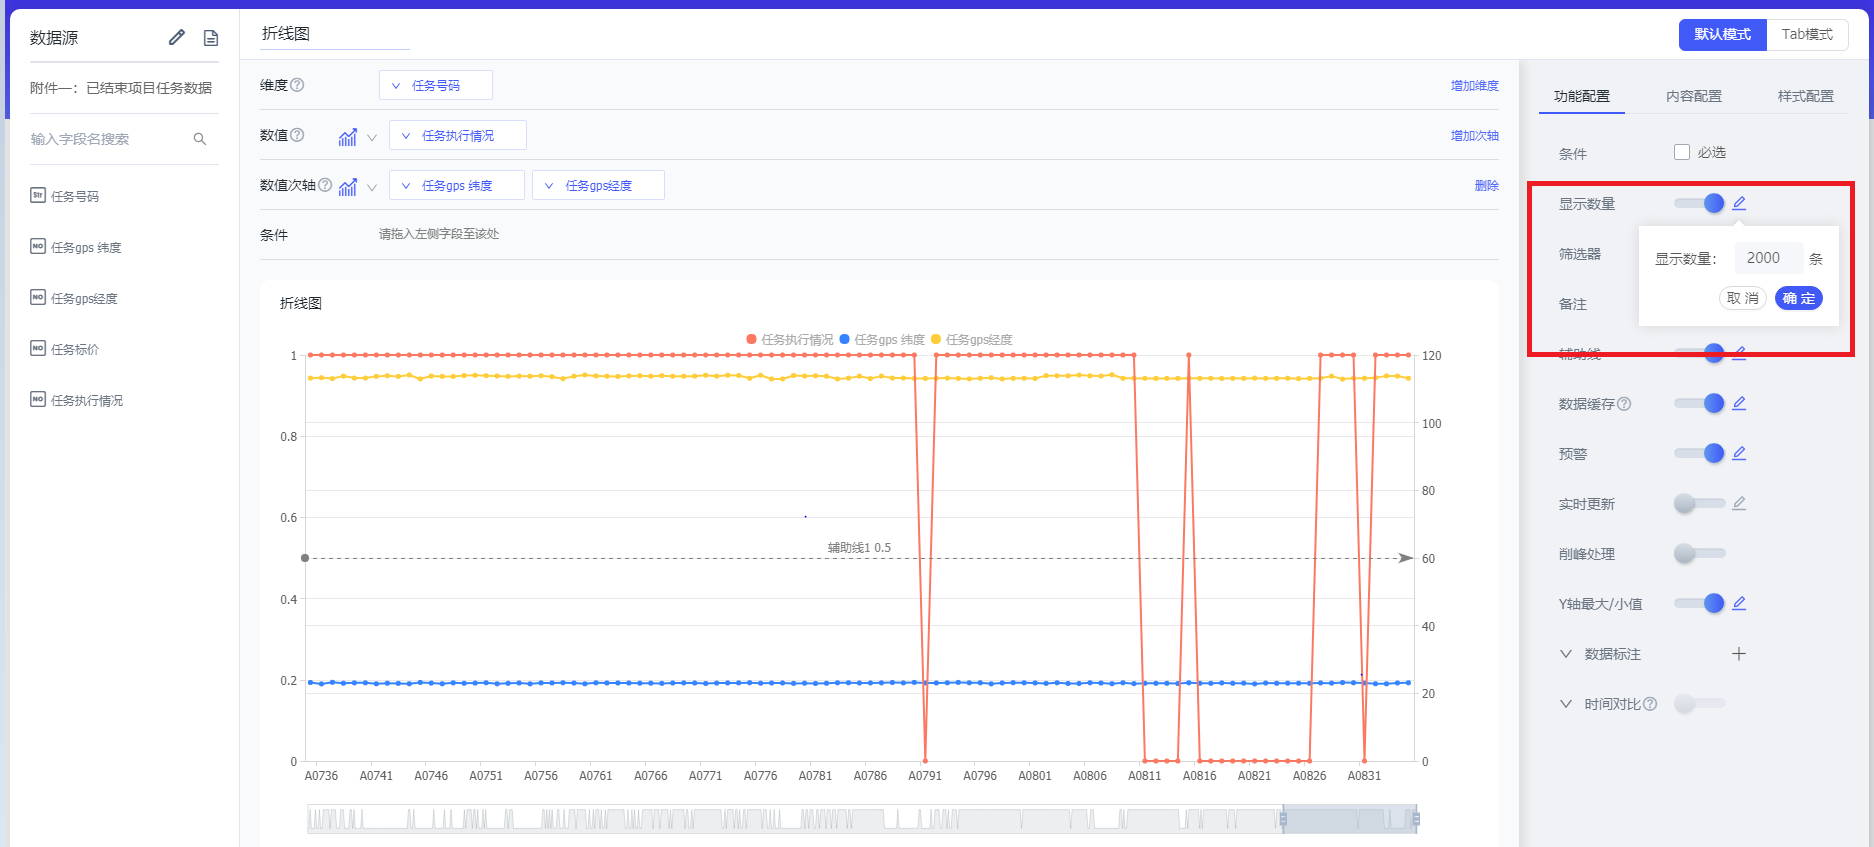Switch to the 内容配置 tab

1693,96
